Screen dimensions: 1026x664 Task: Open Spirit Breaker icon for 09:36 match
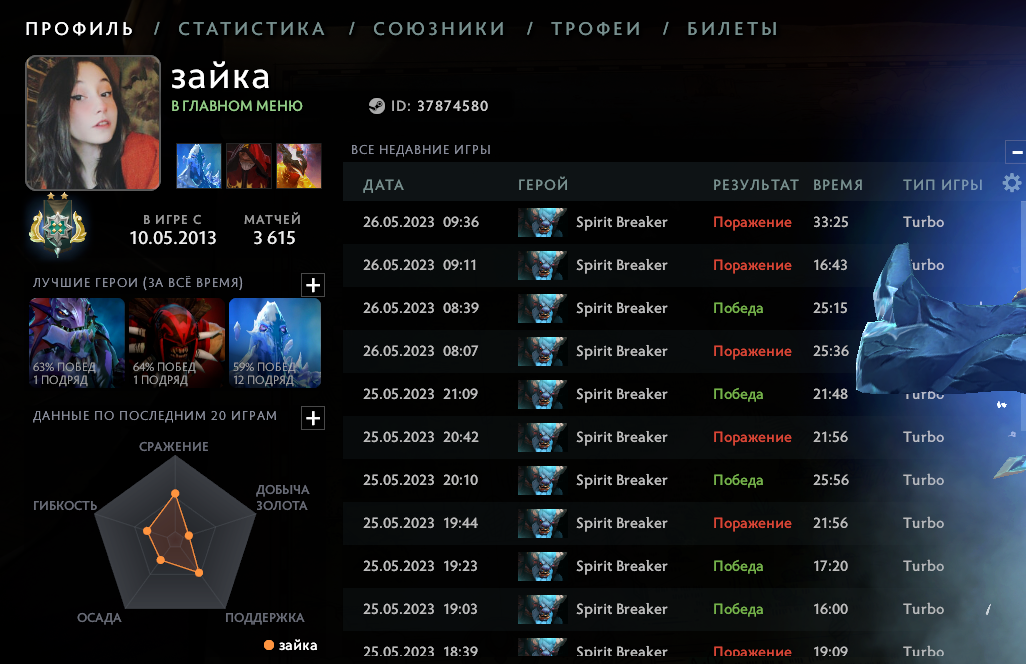(542, 222)
